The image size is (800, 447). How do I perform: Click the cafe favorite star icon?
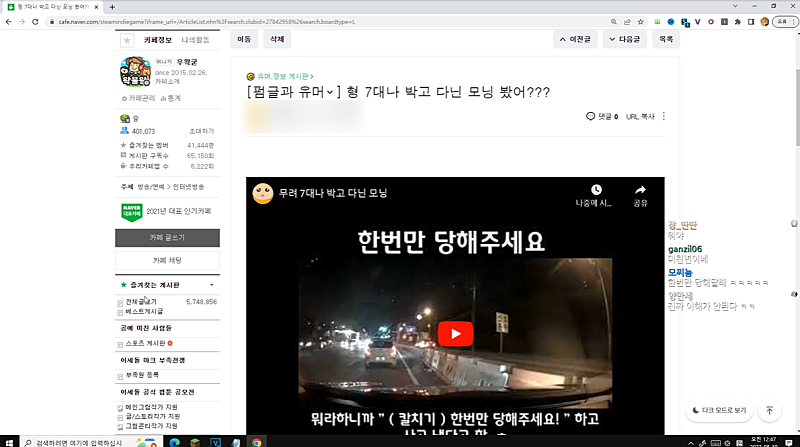pos(126,41)
